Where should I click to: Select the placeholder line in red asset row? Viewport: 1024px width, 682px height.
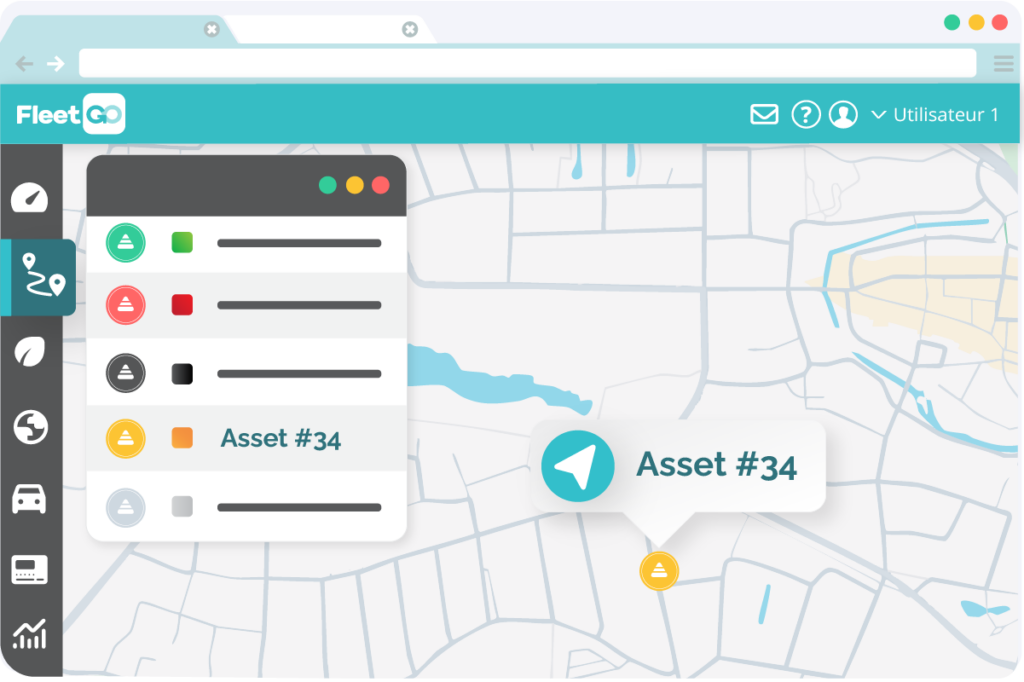click(299, 305)
